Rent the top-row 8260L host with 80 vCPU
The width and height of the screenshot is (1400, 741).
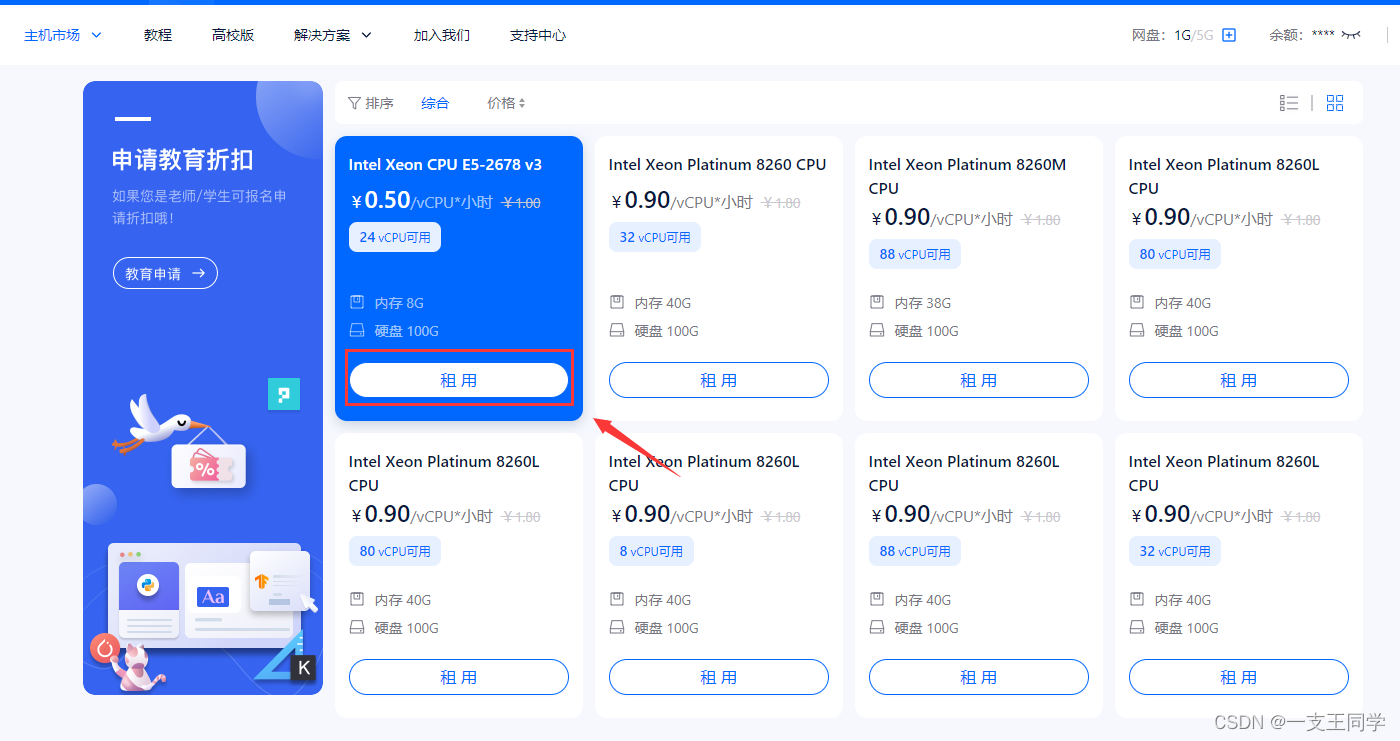coord(1239,380)
